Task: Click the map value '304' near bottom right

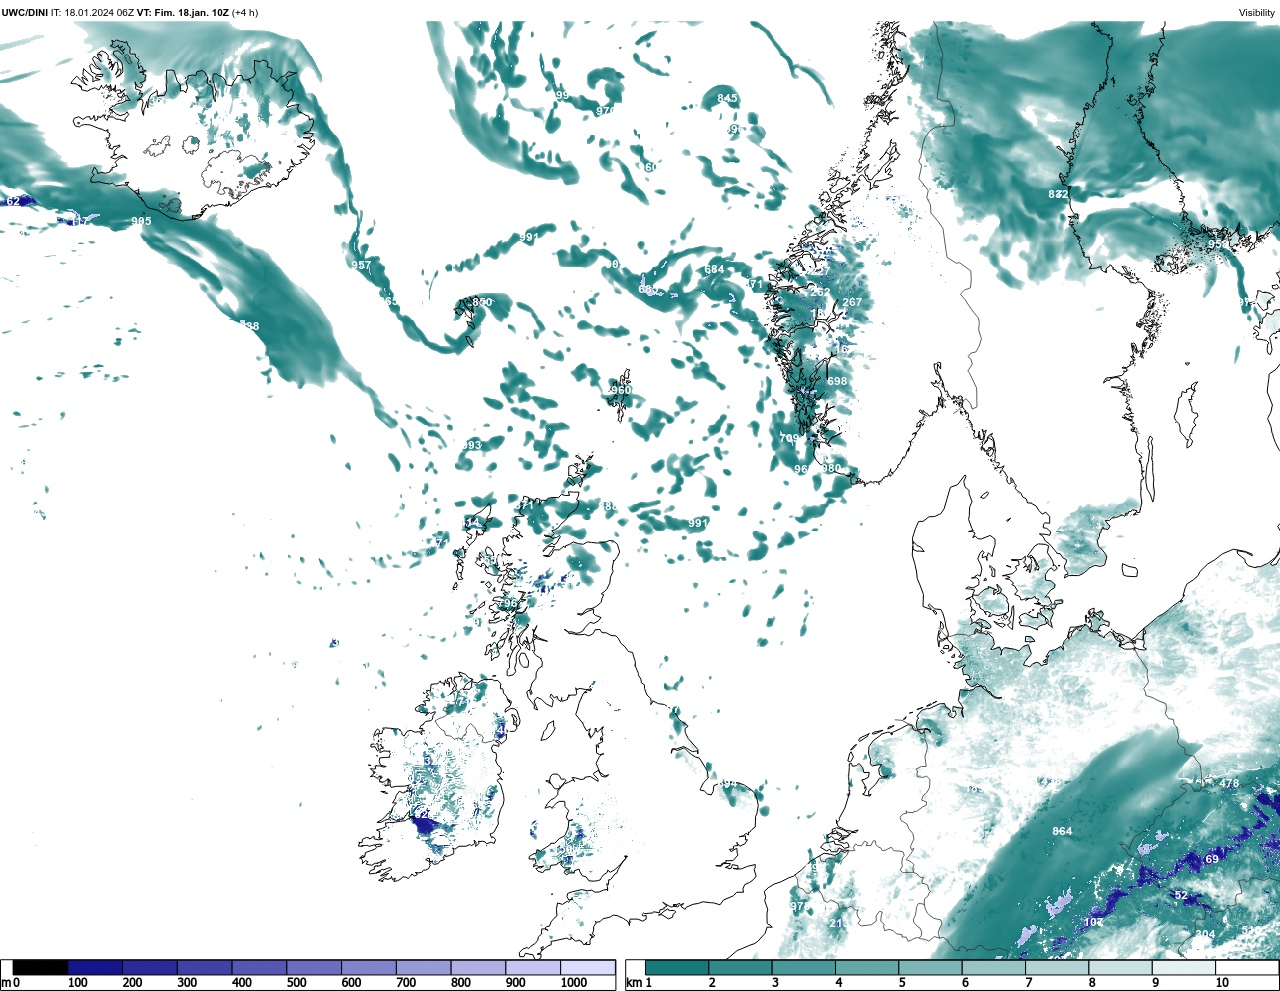Action: point(1205,935)
